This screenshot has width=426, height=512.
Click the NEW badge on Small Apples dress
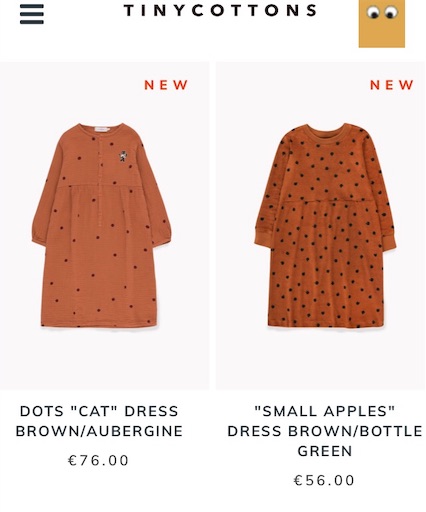[392, 85]
